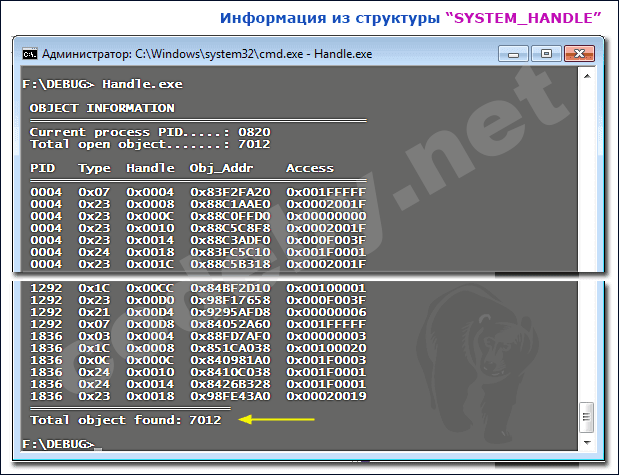The width and height of the screenshot is (619, 475).
Task: Click object address '0x98FE43A0'
Action: 231,396
